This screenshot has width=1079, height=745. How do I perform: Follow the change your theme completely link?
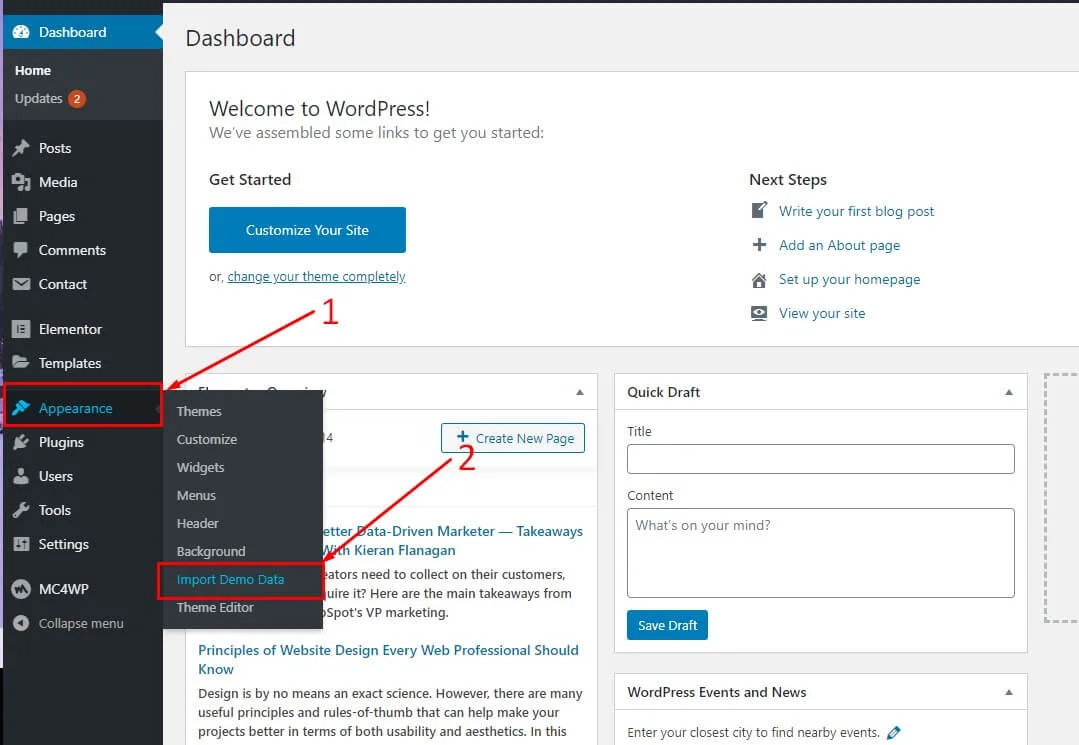pos(316,277)
